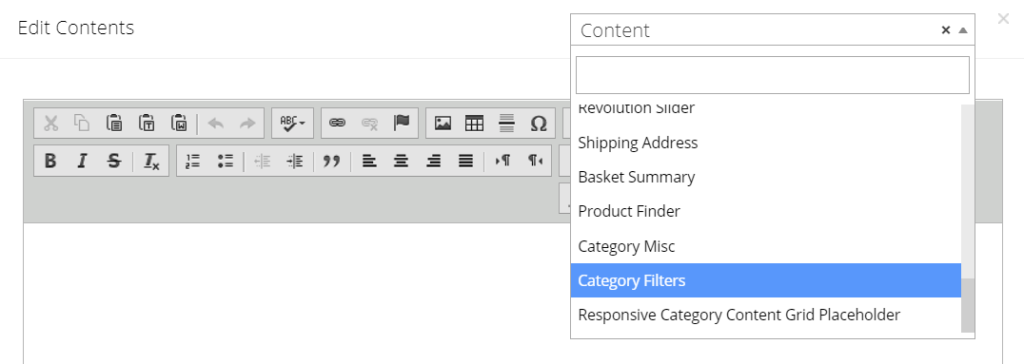Image resolution: width=1024 pixels, height=364 pixels.
Task: Toggle bold formatting in editor toolbar
Action: click(50, 161)
